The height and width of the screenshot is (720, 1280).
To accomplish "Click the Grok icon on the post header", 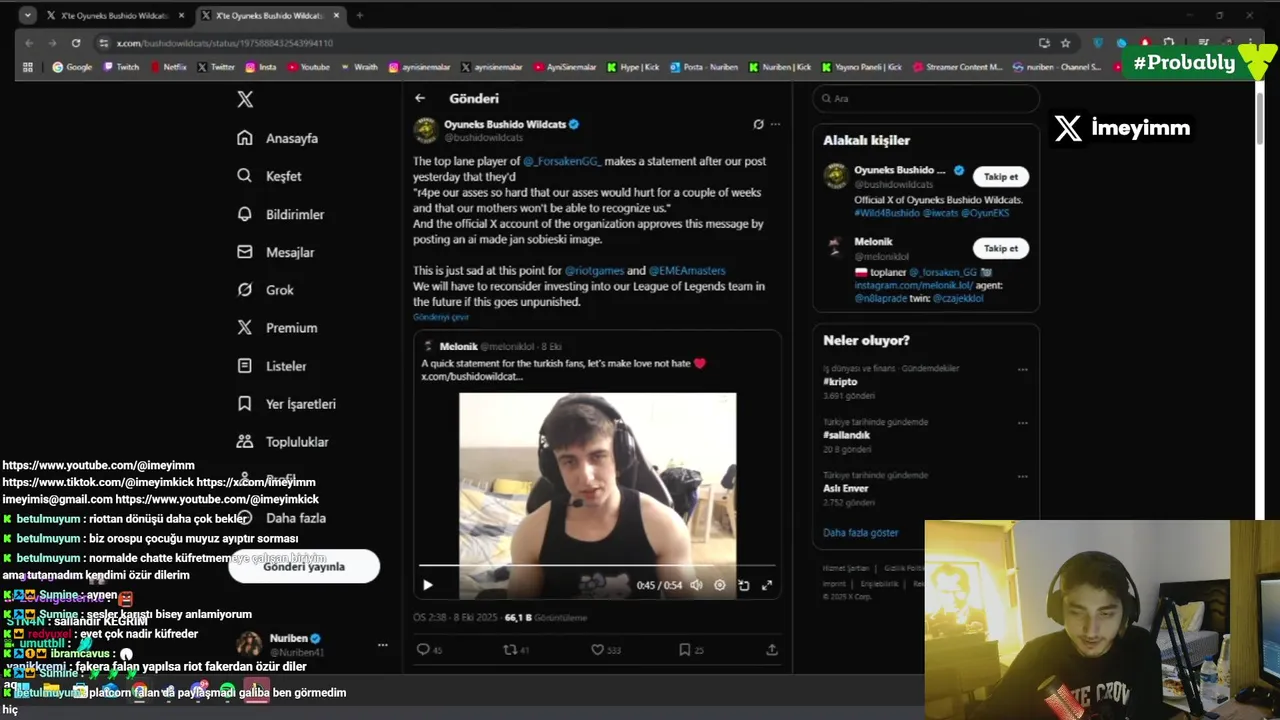I will pyautogui.click(x=758, y=125).
